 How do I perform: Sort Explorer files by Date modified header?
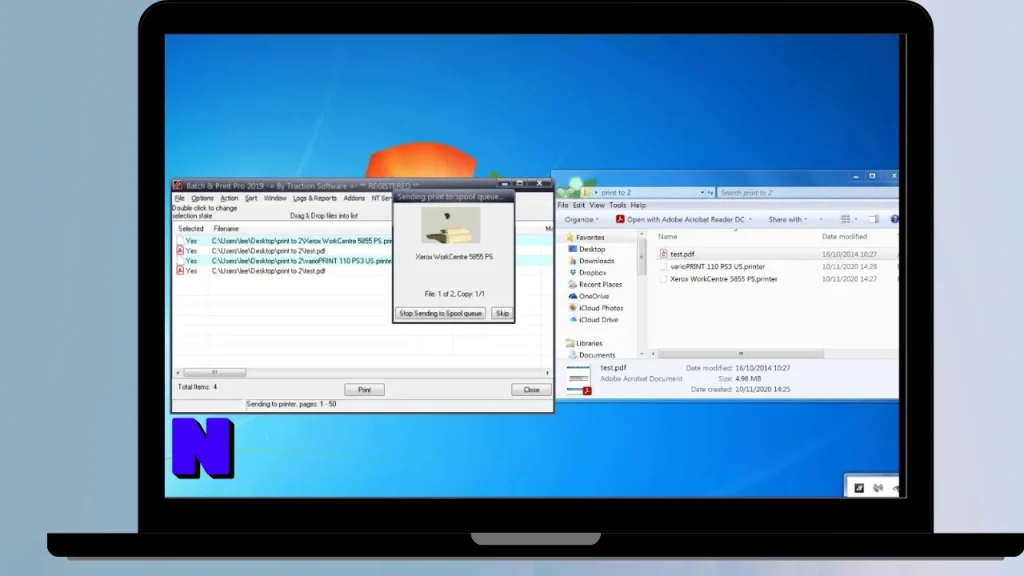point(844,236)
